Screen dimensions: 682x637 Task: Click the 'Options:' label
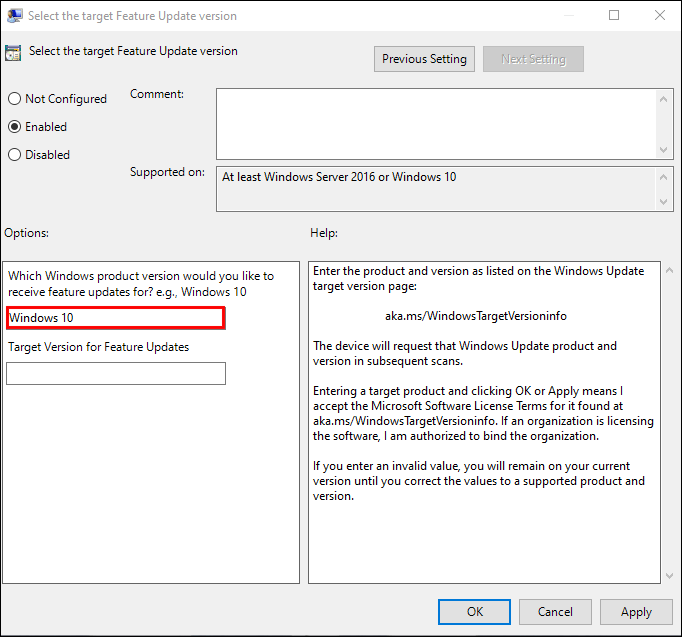(x=27, y=233)
